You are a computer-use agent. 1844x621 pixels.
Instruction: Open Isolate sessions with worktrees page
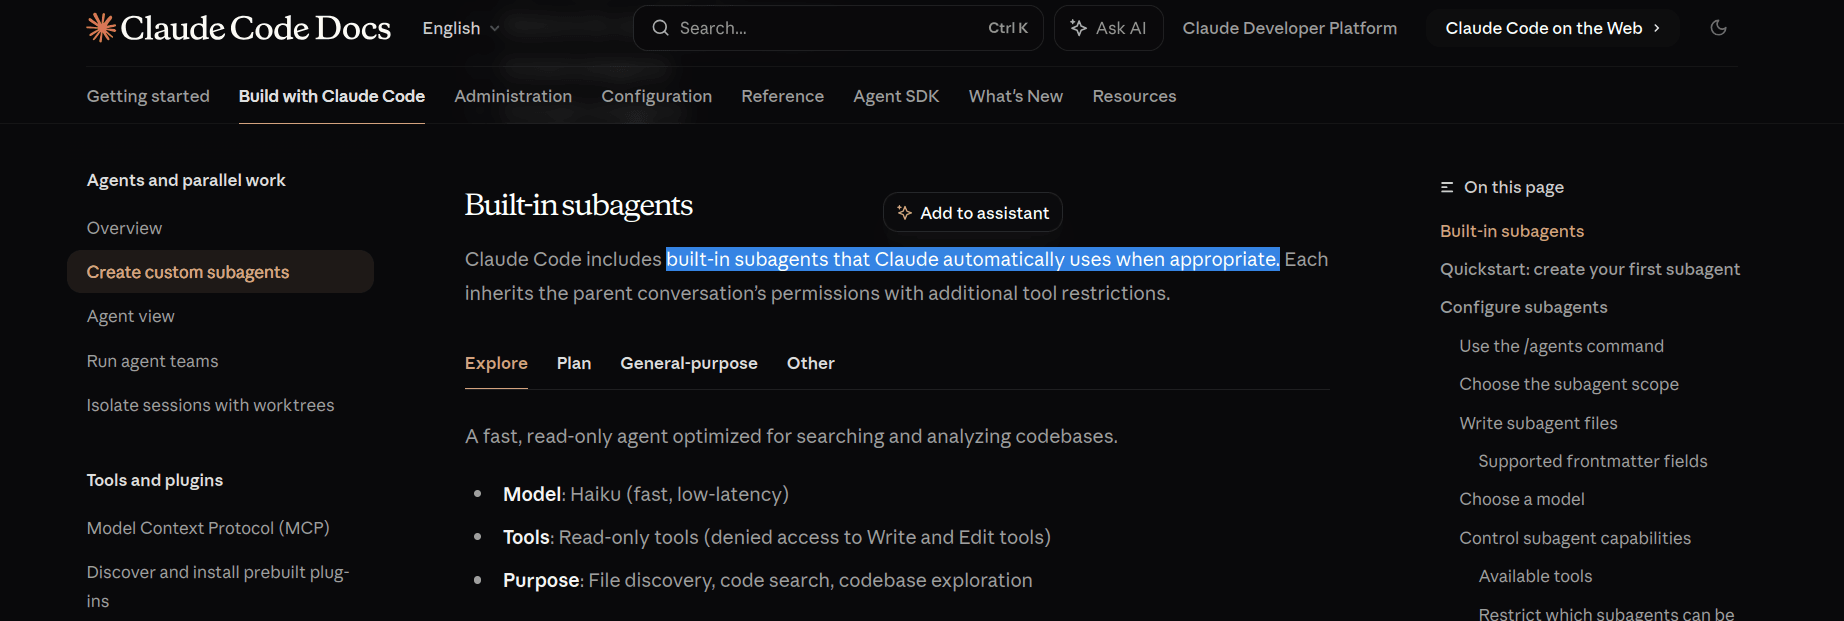click(210, 405)
